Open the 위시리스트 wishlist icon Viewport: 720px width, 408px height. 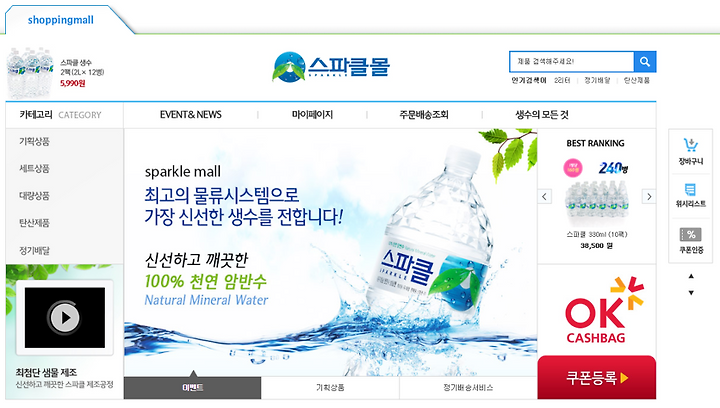pos(690,195)
